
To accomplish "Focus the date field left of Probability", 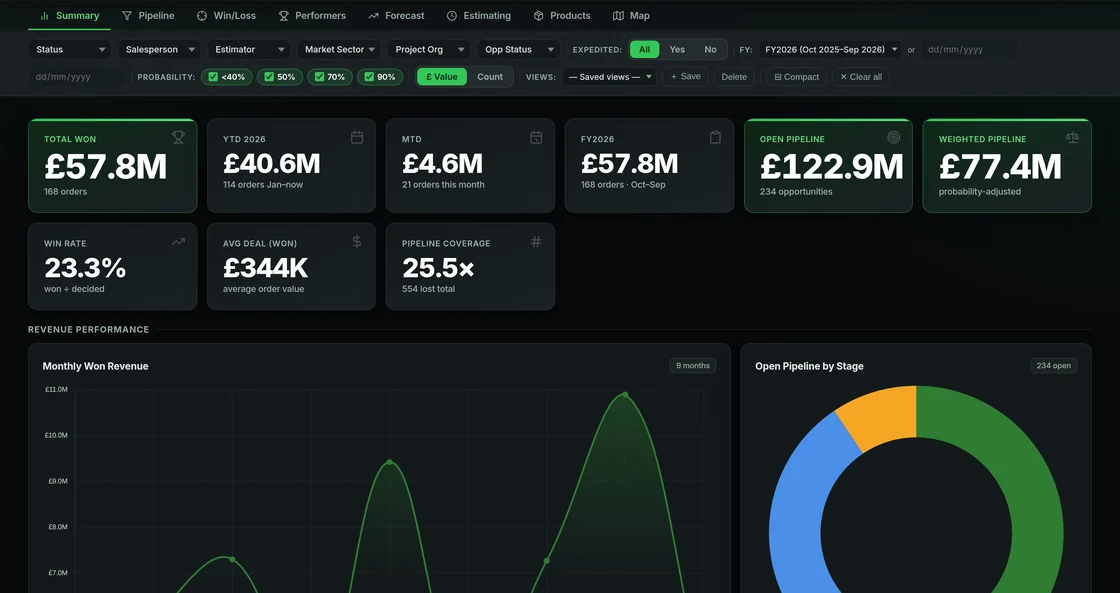I will click(77, 76).
